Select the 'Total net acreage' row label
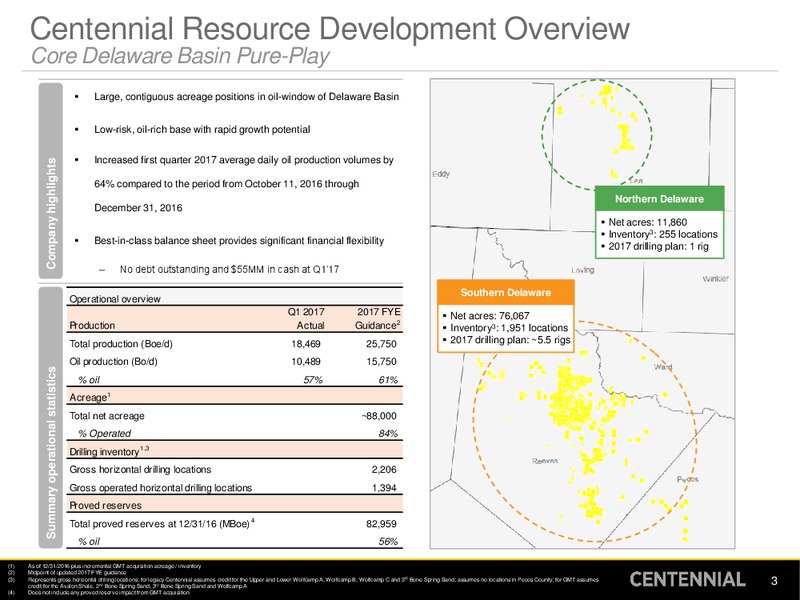The height and width of the screenshot is (600, 800). coord(107,416)
